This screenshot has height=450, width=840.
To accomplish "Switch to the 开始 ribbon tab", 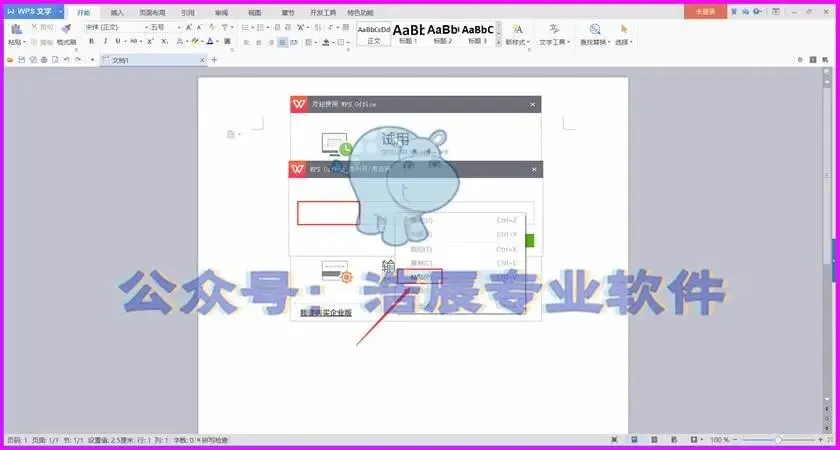I will point(84,12).
